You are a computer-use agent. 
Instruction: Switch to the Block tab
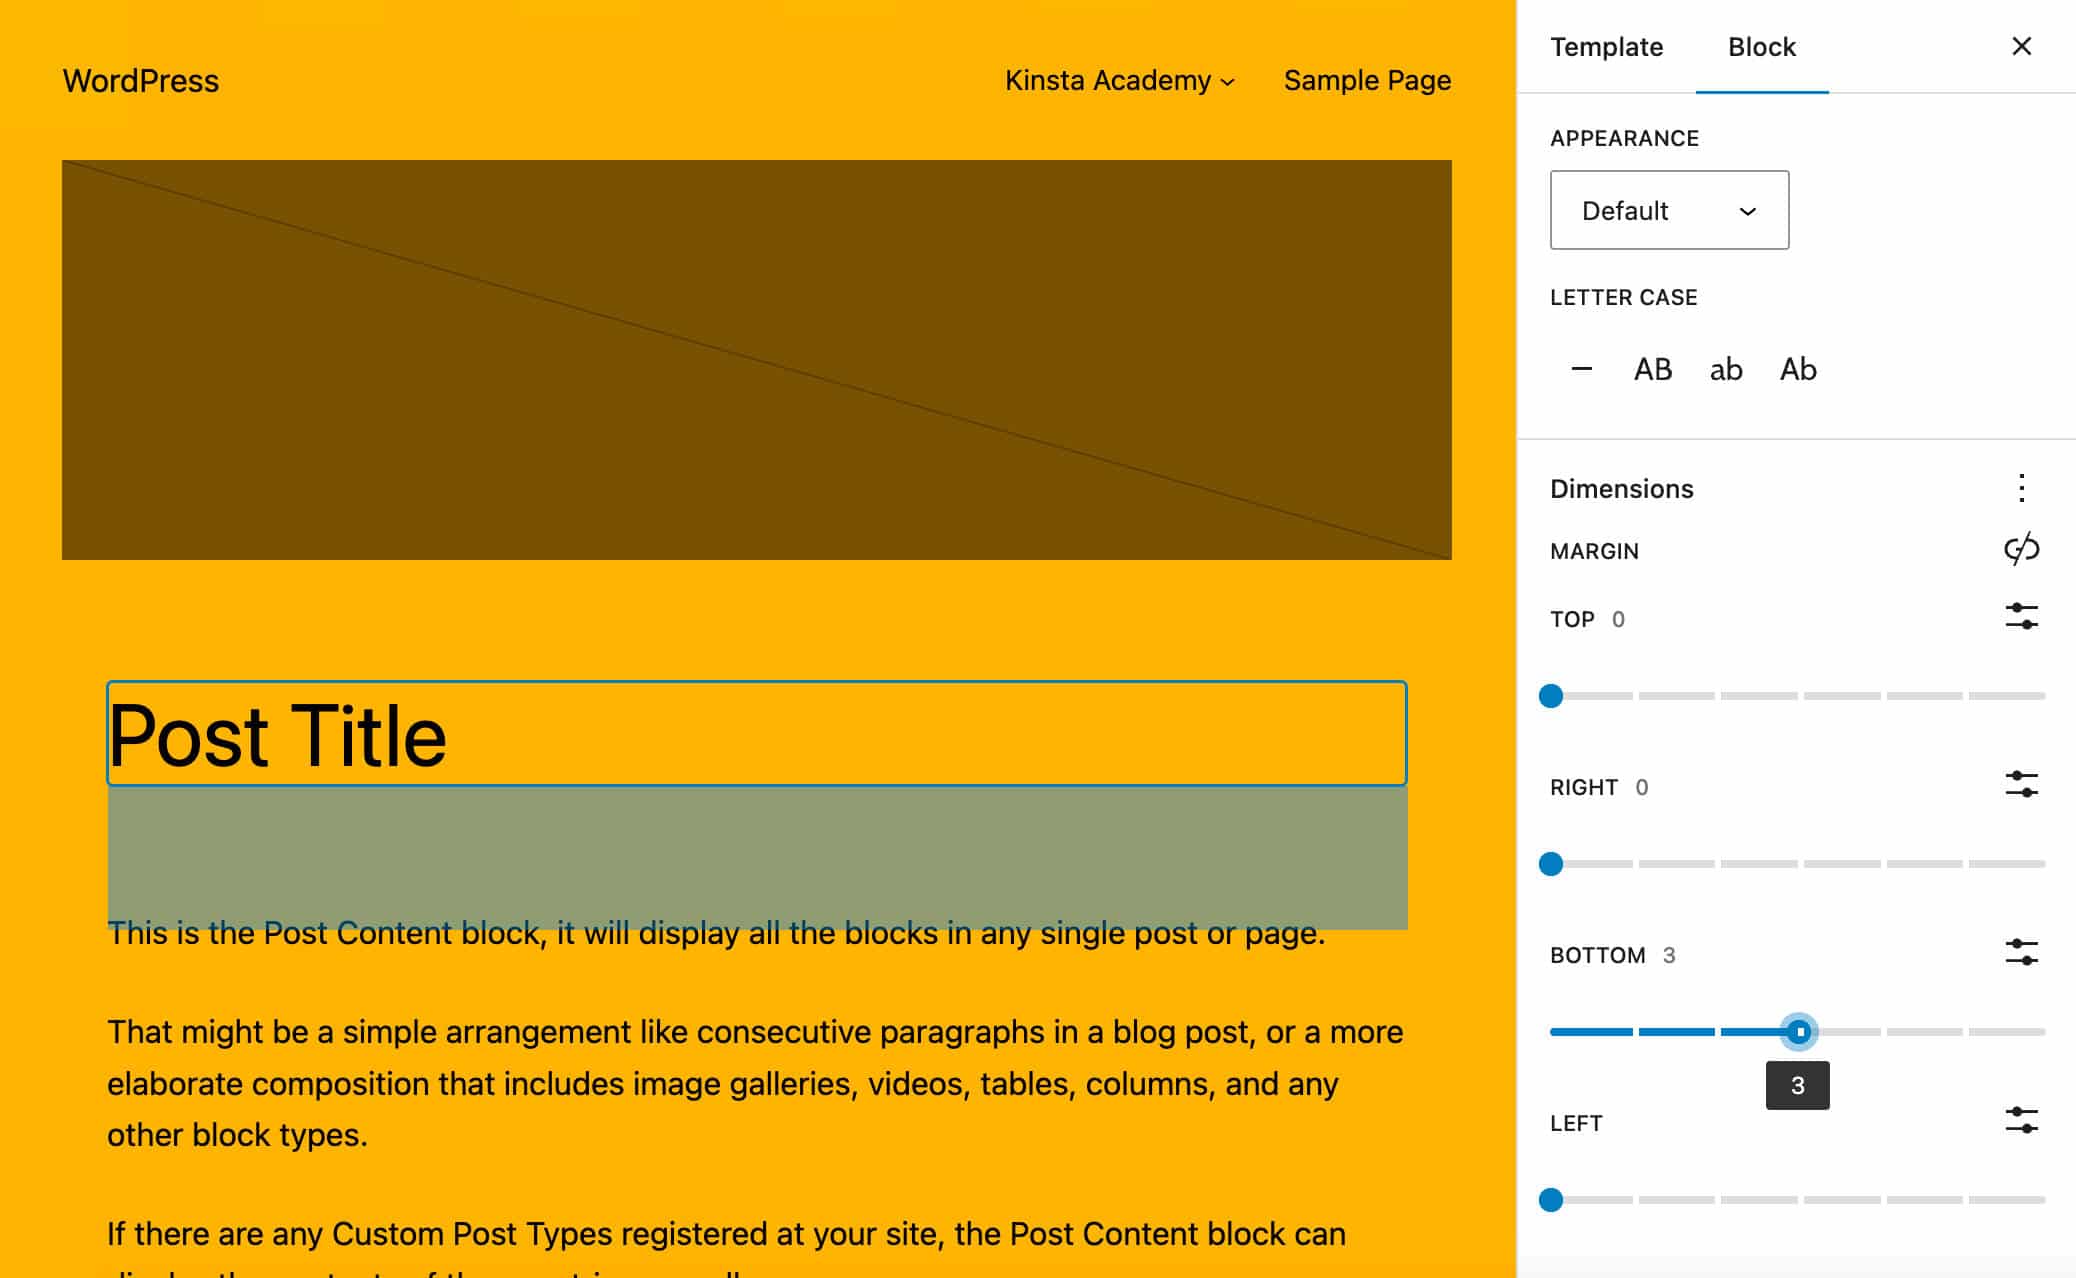click(x=1763, y=46)
